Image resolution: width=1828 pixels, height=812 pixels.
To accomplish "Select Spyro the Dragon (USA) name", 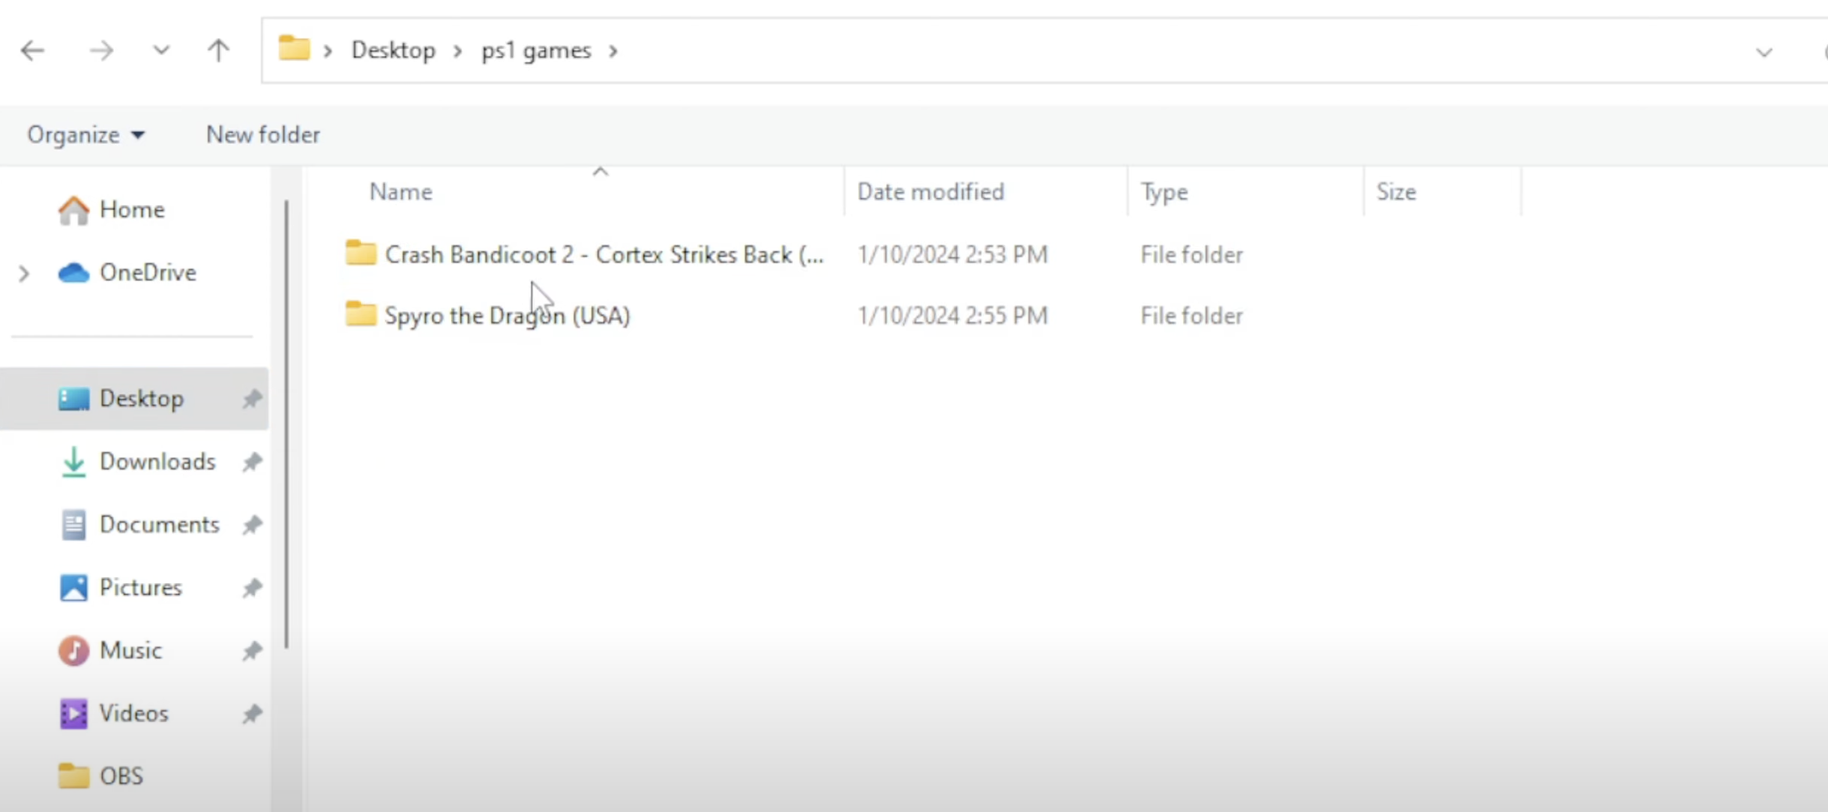I will 507,315.
